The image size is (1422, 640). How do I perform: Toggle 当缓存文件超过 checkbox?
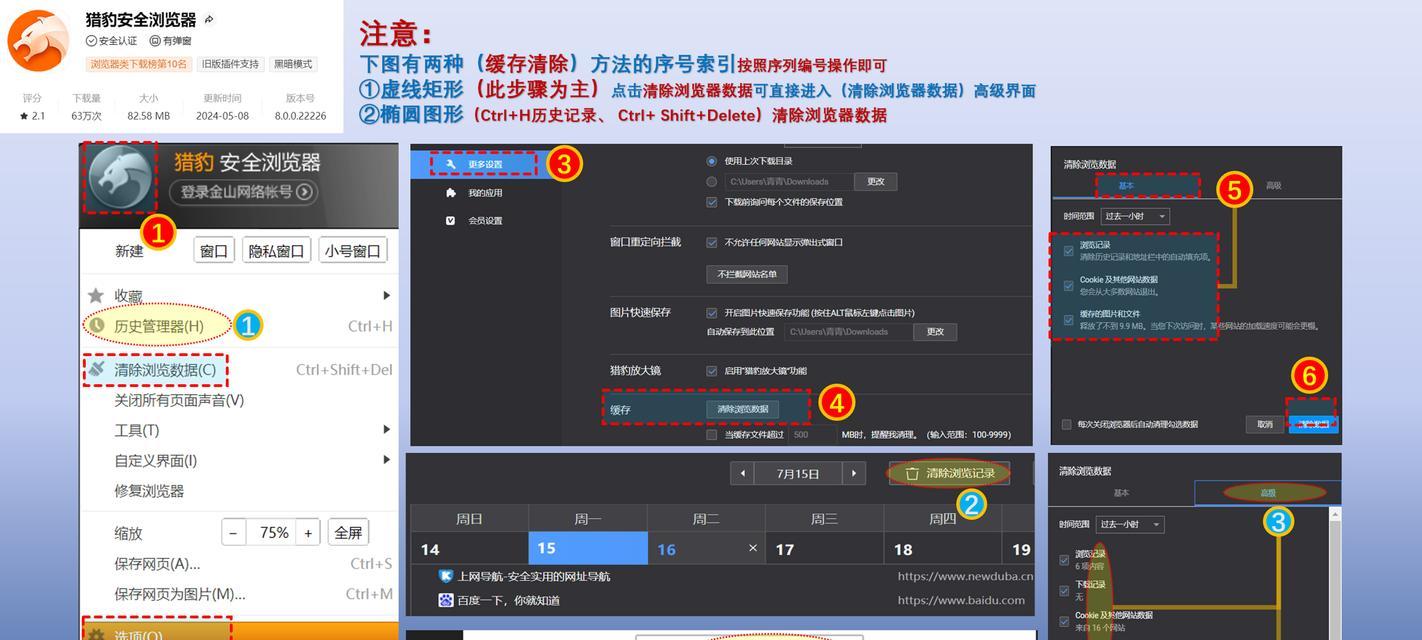coord(712,435)
